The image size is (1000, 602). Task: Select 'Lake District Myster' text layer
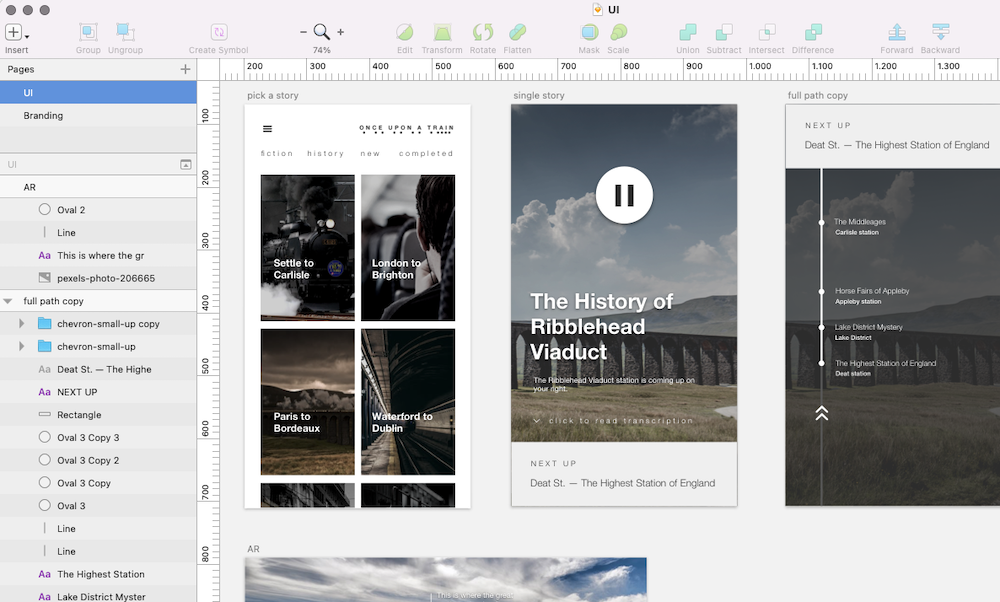98,597
